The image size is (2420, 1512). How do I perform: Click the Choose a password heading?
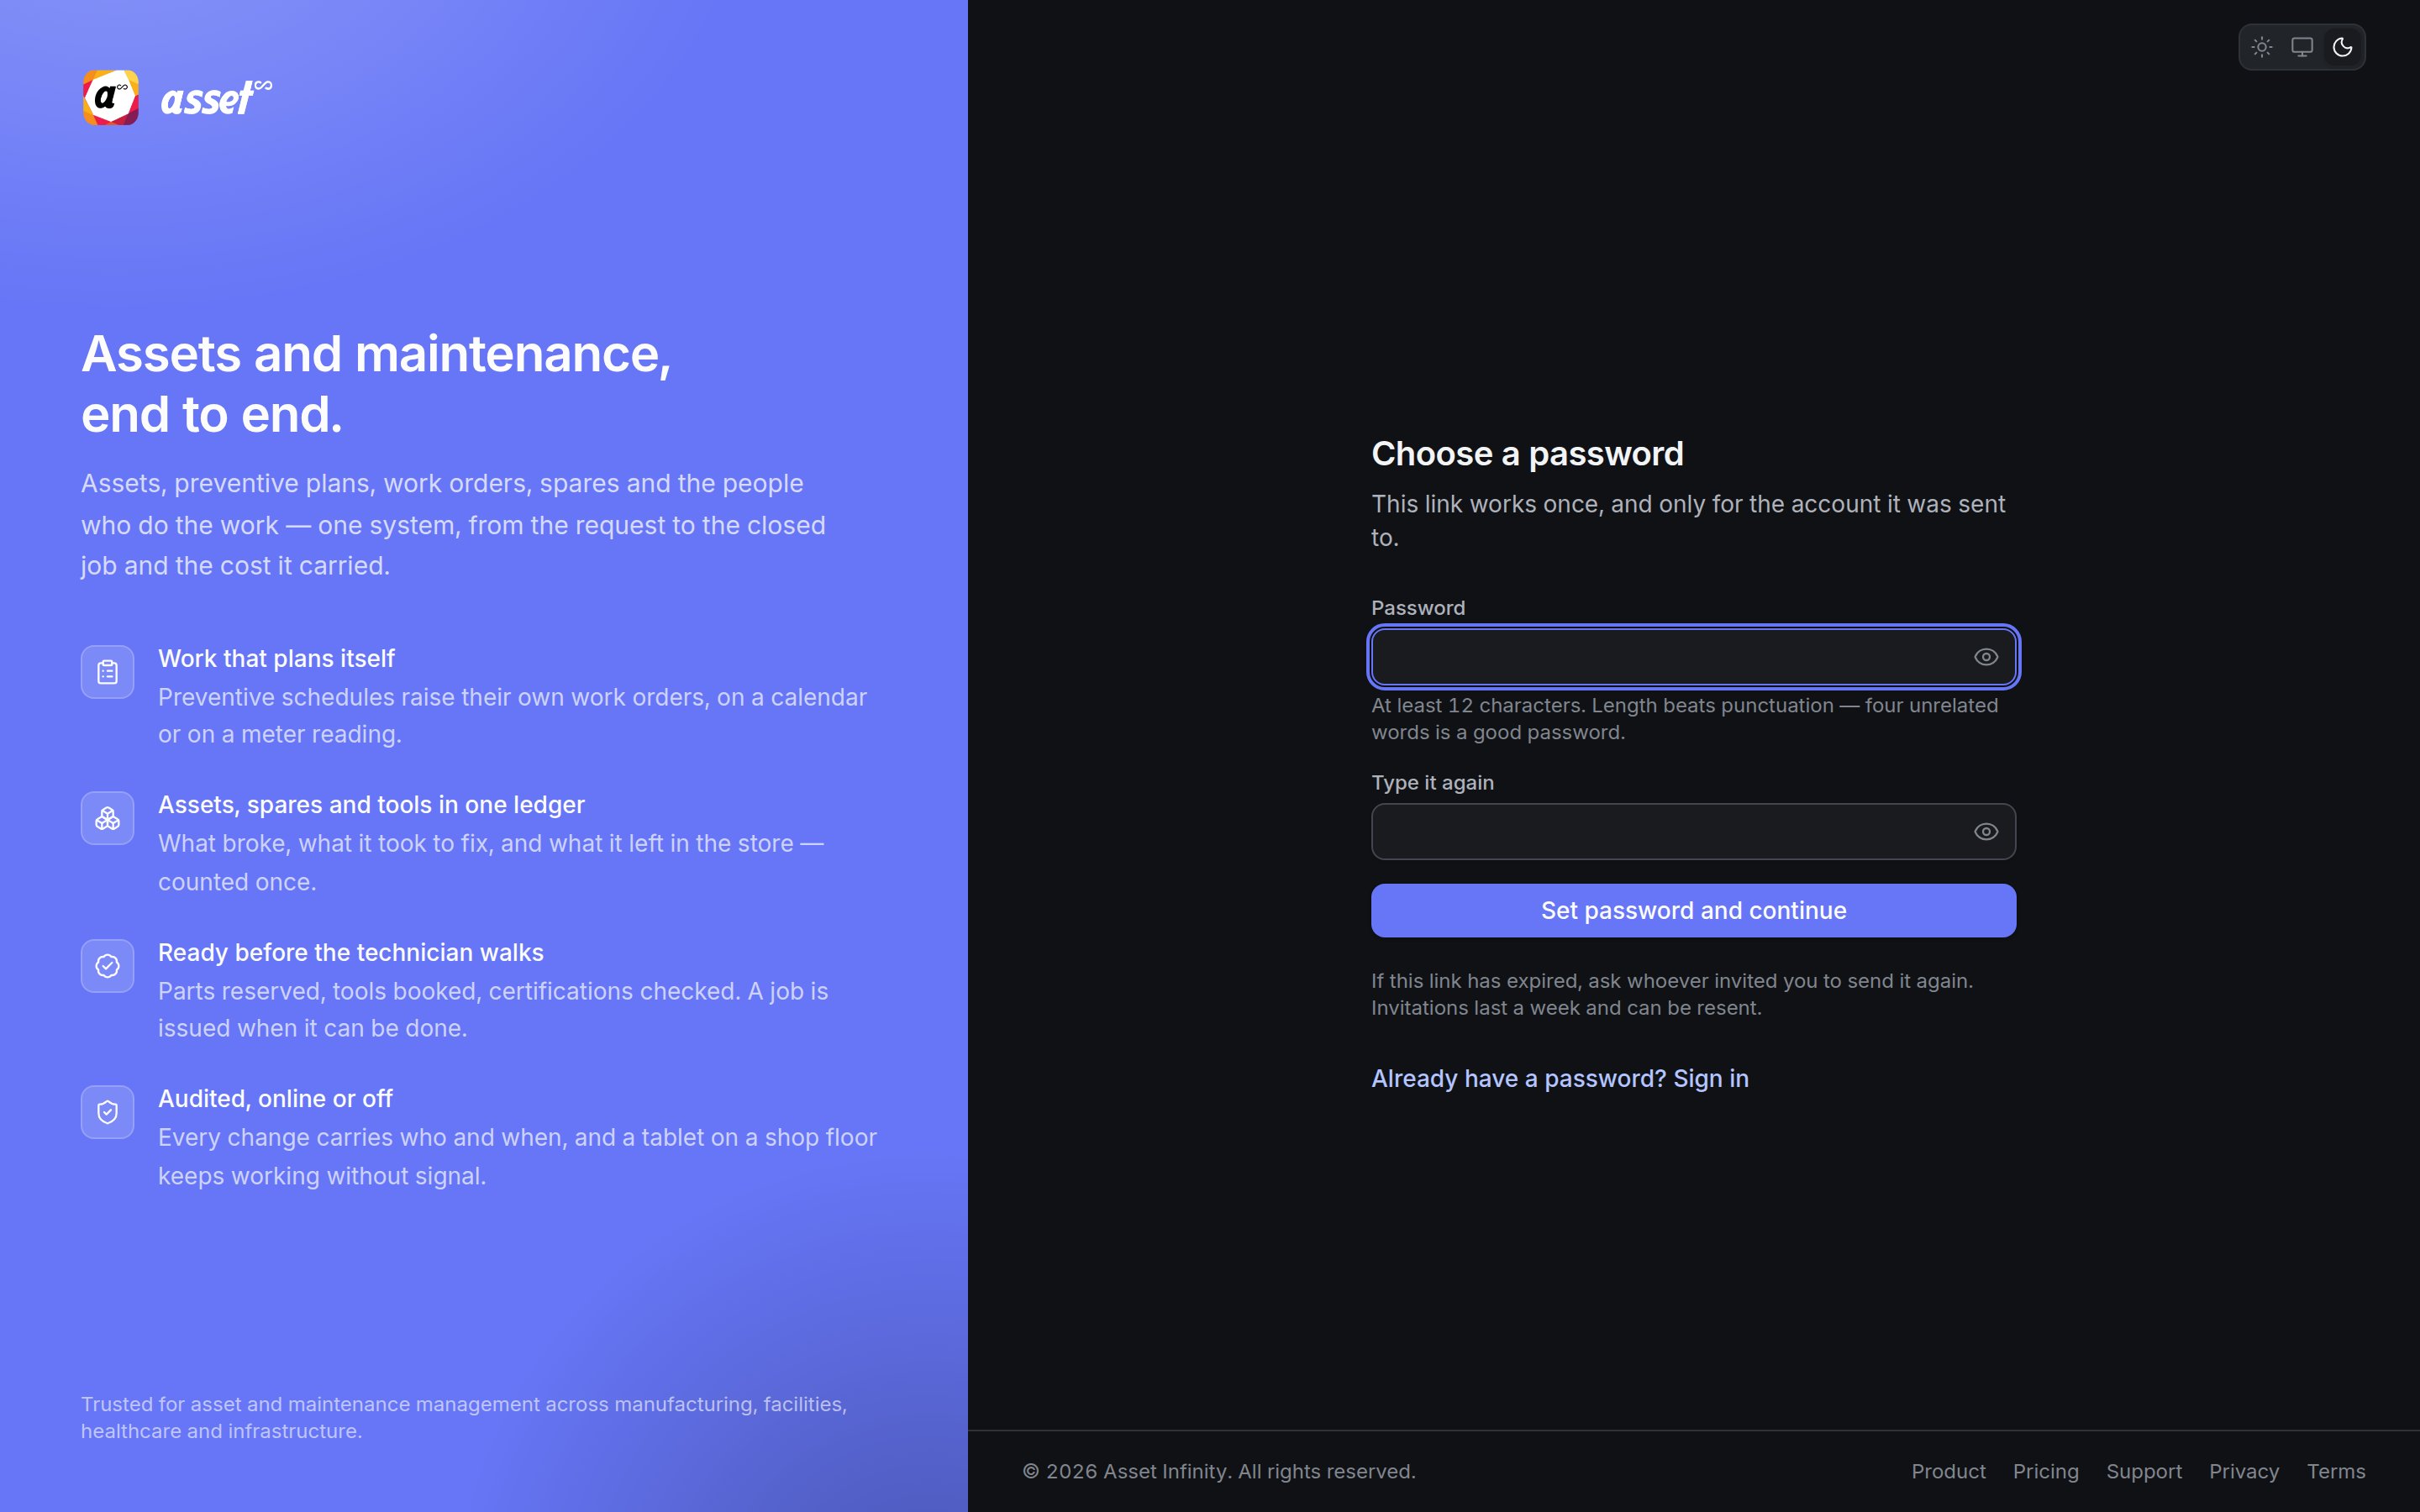tap(1527, 454)
